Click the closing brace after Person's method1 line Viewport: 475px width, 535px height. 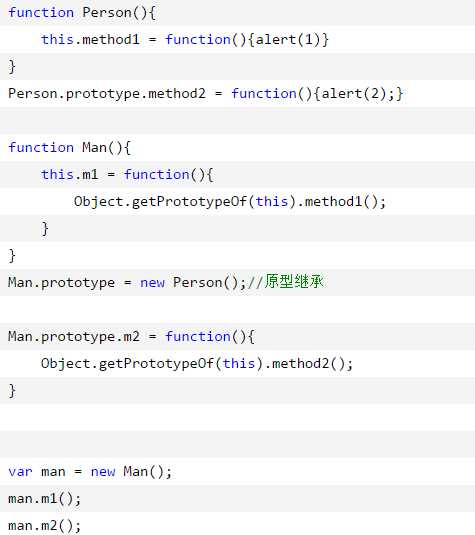pyautogui.click(x=12, y=67)
